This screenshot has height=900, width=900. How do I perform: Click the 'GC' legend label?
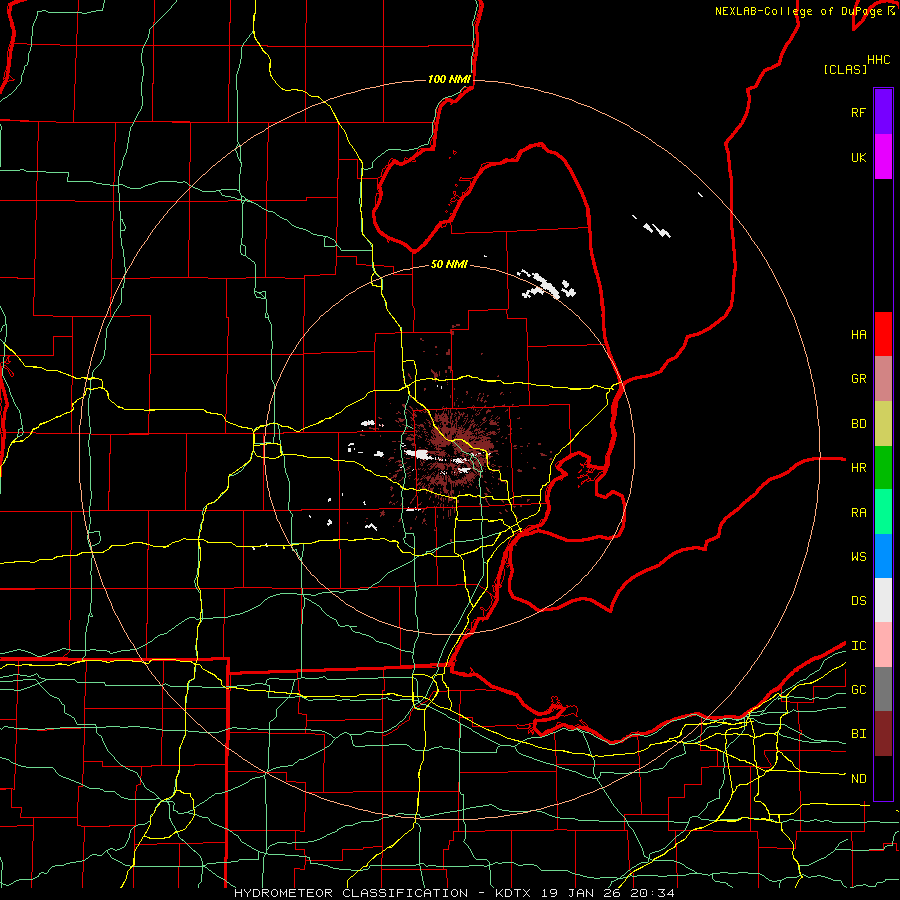pos(858,689)
